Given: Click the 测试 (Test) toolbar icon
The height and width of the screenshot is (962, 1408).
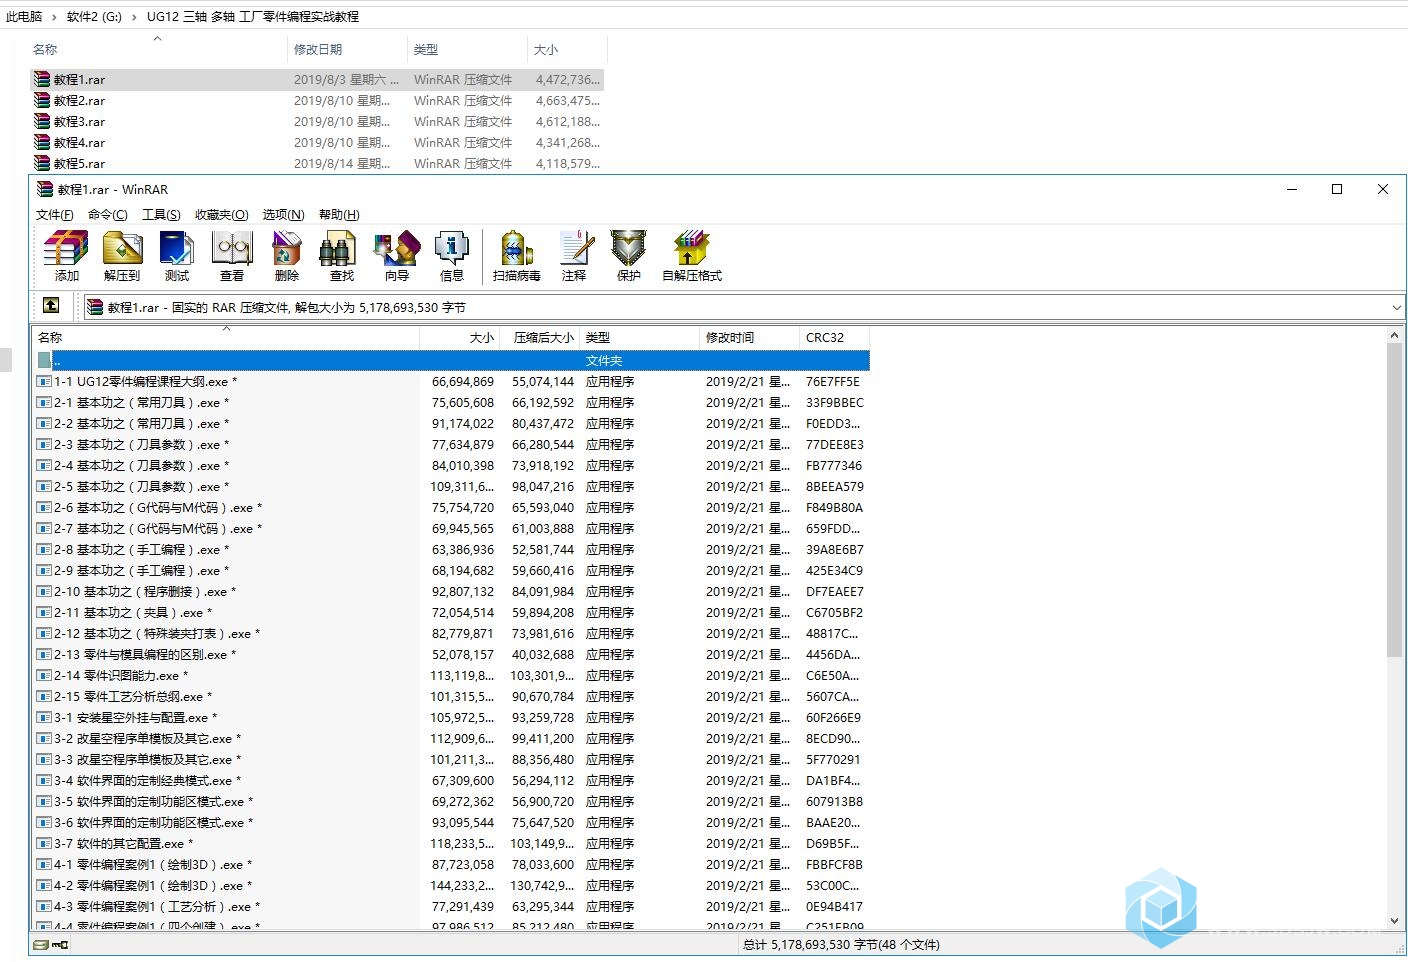Looking at the screenshot, I should coord(177,256).
